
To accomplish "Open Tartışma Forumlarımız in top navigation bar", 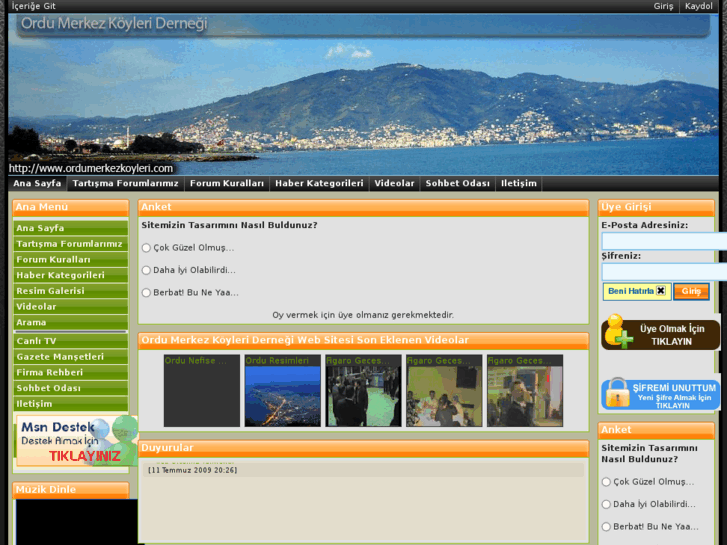I will (x=125, y=183).
